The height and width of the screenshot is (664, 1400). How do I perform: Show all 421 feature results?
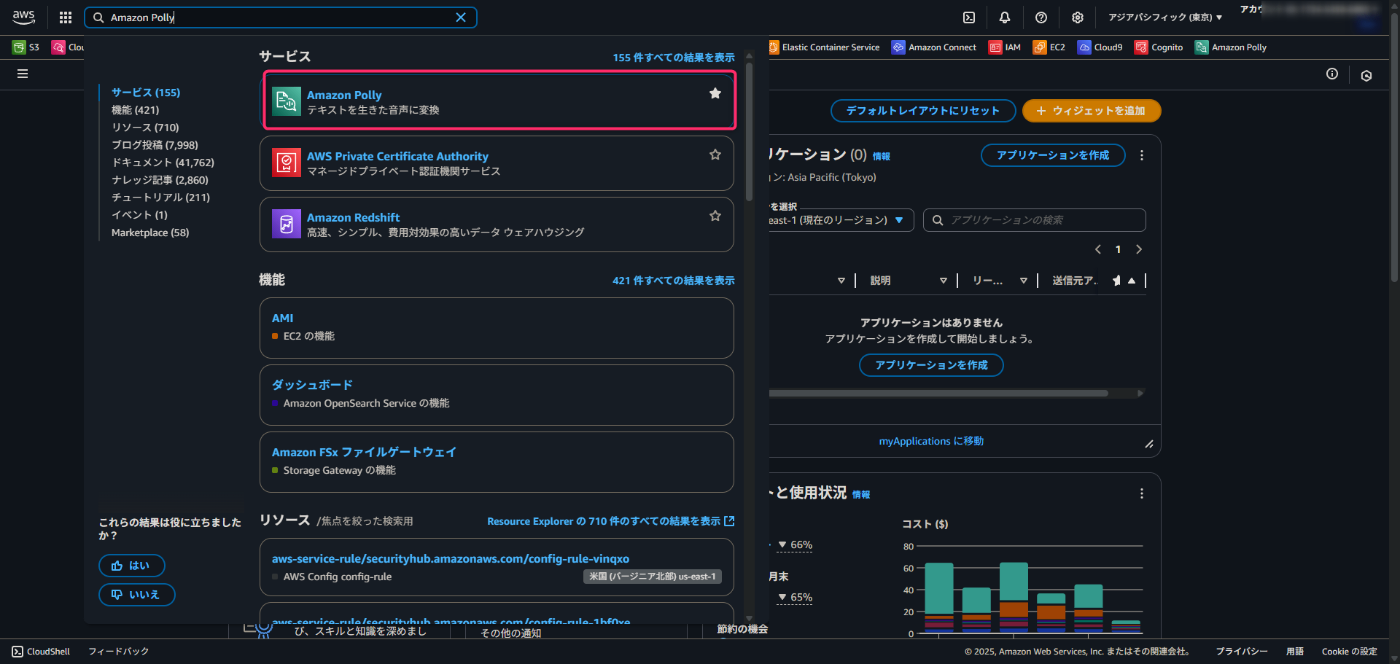click(673, 281)
